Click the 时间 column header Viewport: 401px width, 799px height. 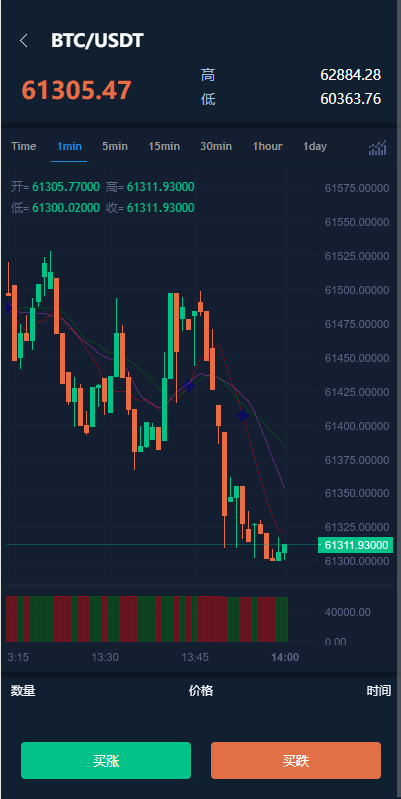(x=379, y=691)
